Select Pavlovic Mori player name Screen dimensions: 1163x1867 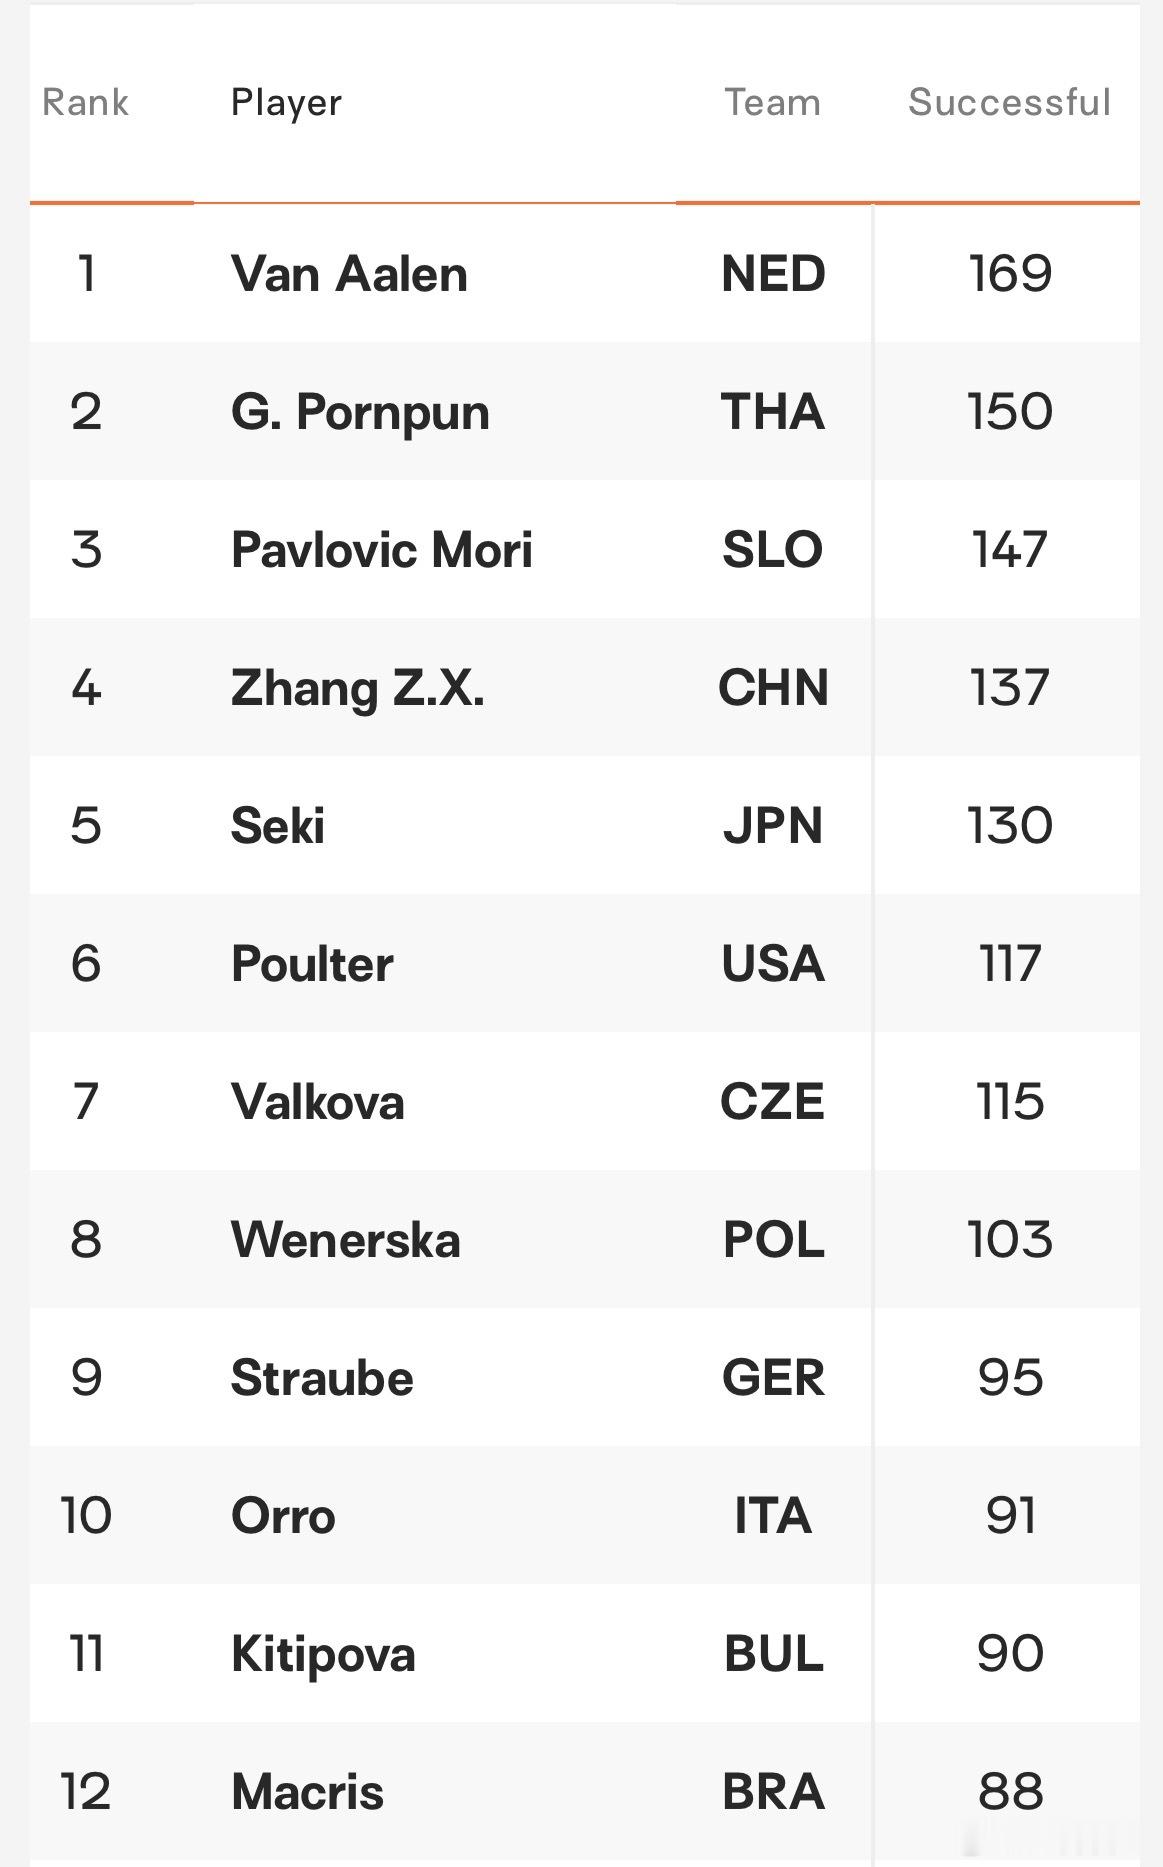[x=381, y=550]
